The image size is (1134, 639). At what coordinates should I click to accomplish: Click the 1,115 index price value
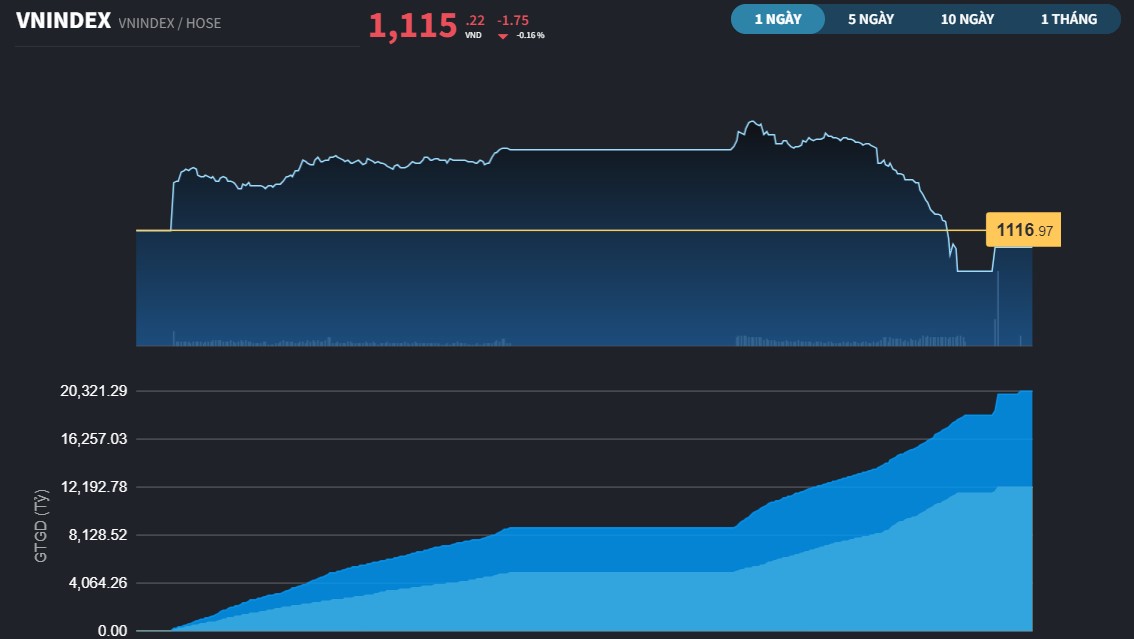pos(412,26)
